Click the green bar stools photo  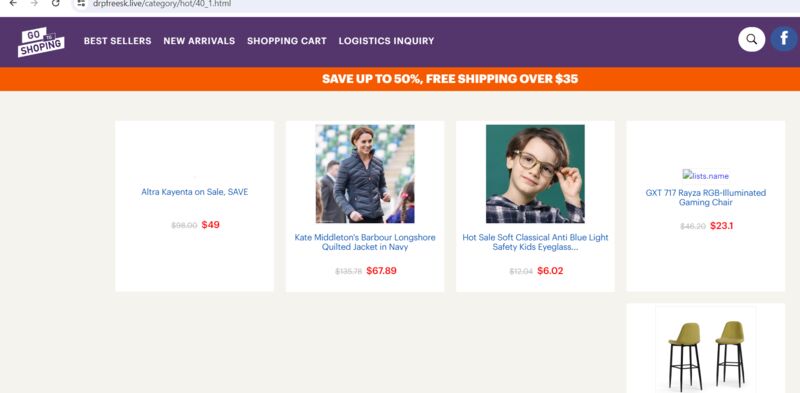point(706,350)
